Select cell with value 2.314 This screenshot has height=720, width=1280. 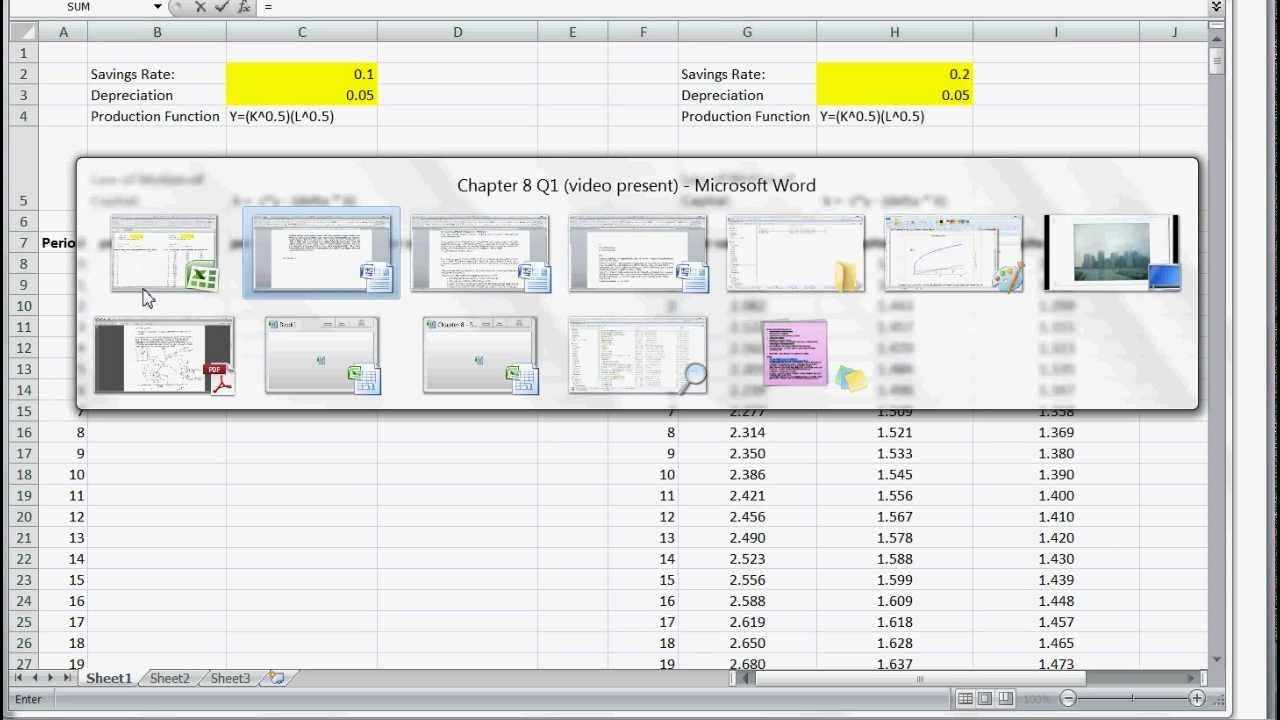coord(747,432)
